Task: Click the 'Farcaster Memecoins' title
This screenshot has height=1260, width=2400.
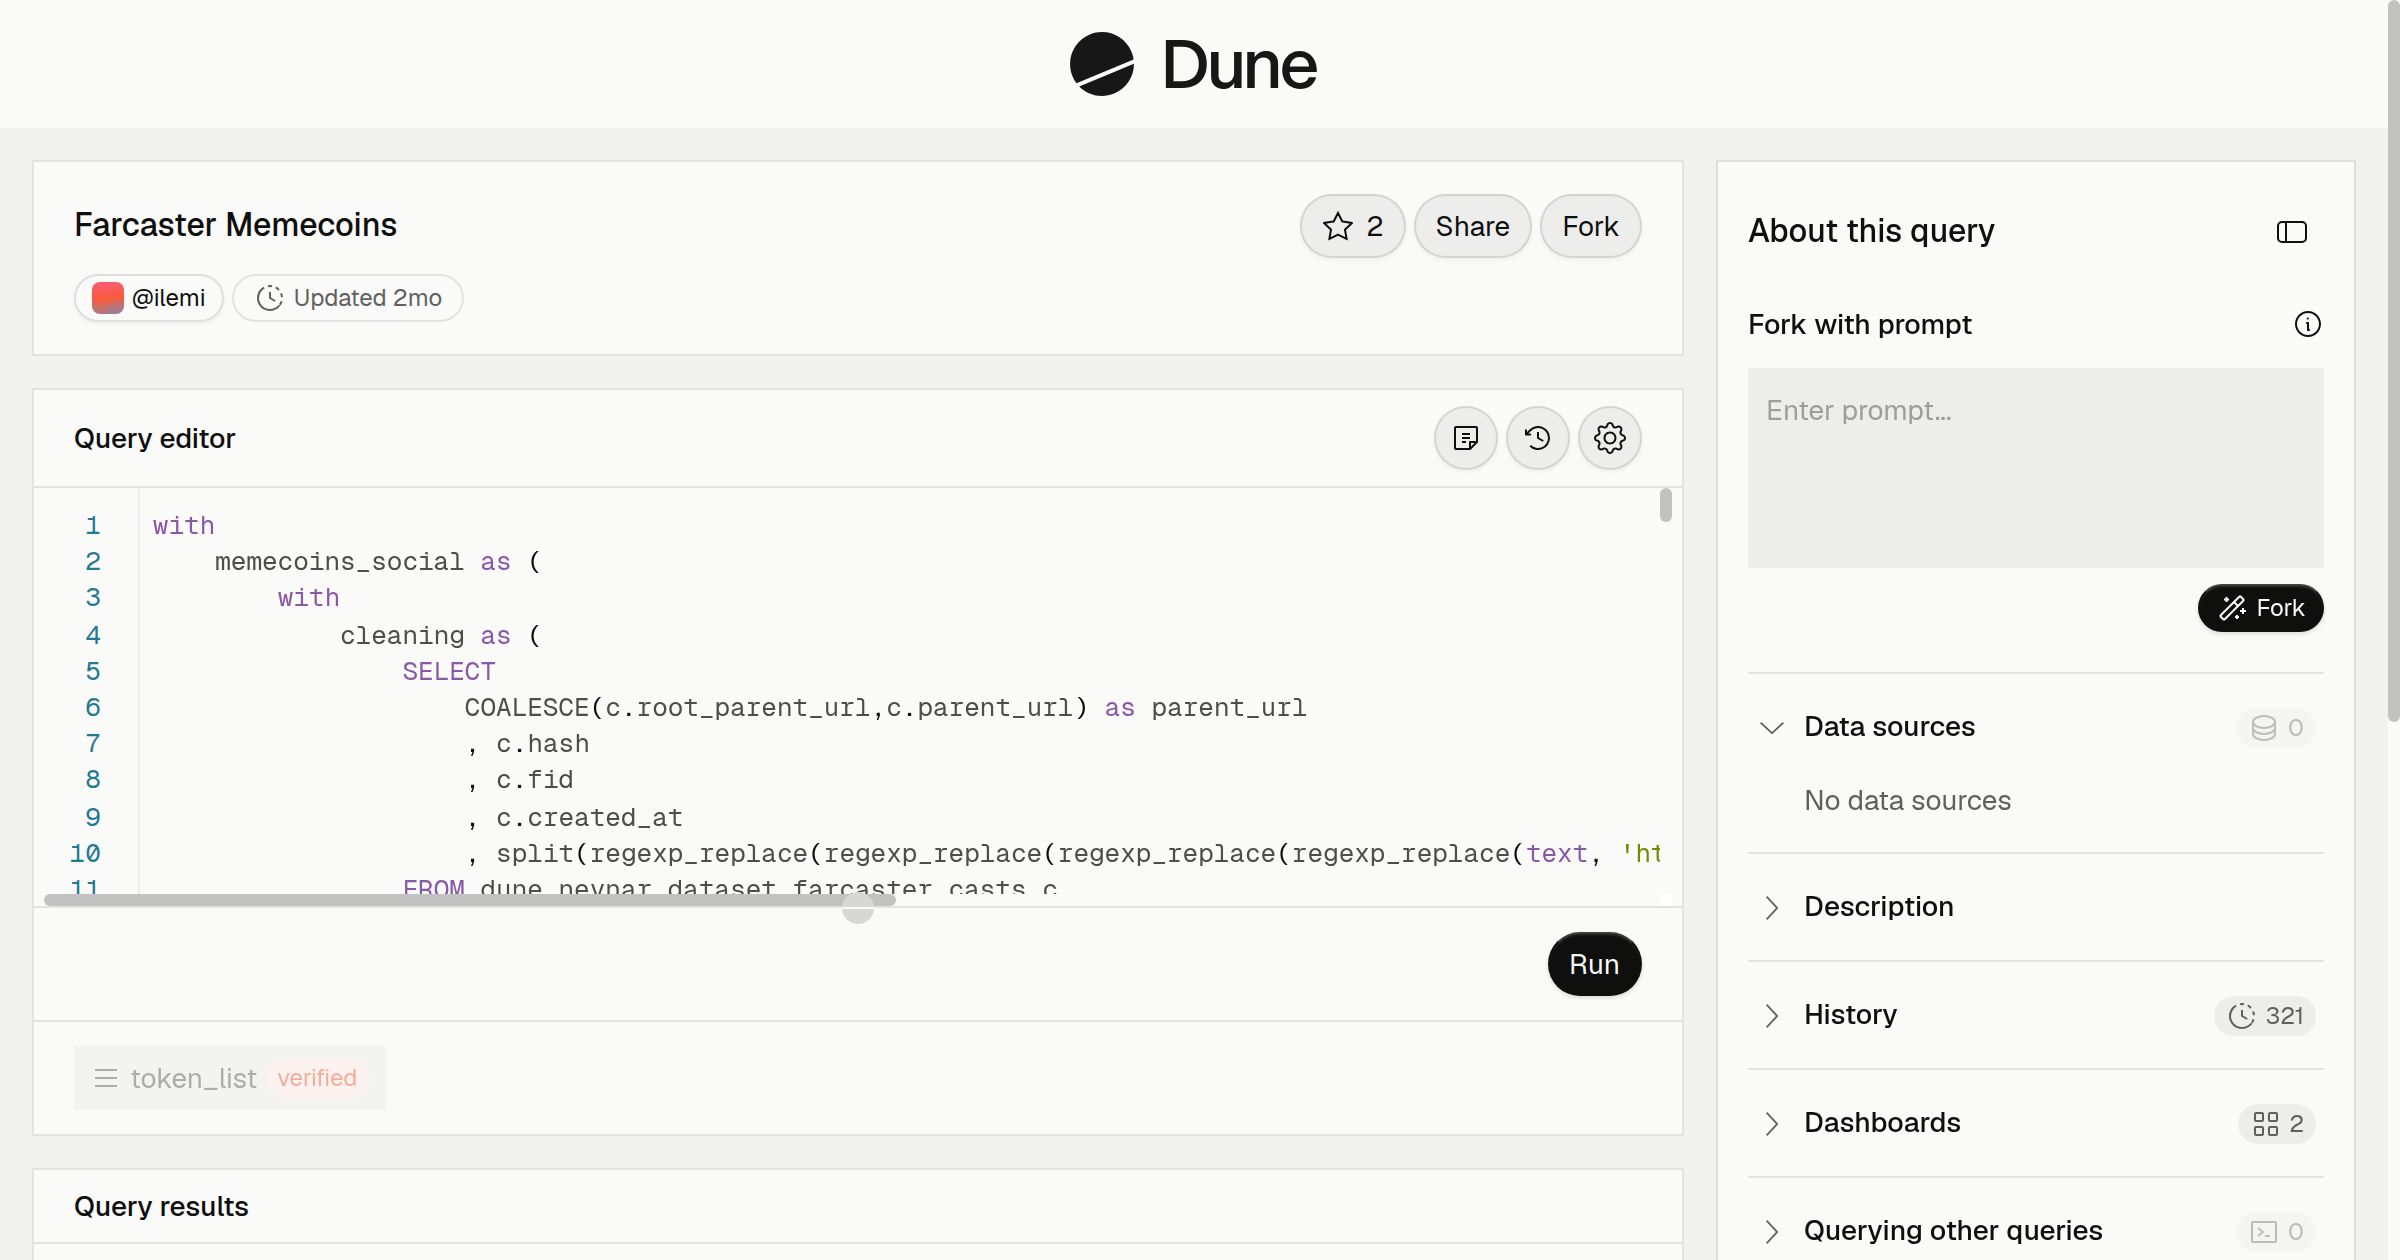Action: 236,225
